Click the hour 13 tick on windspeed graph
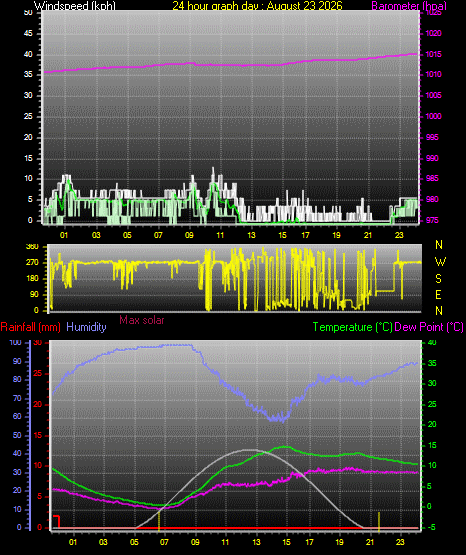 pyautogui.click(x=251, y=235)
